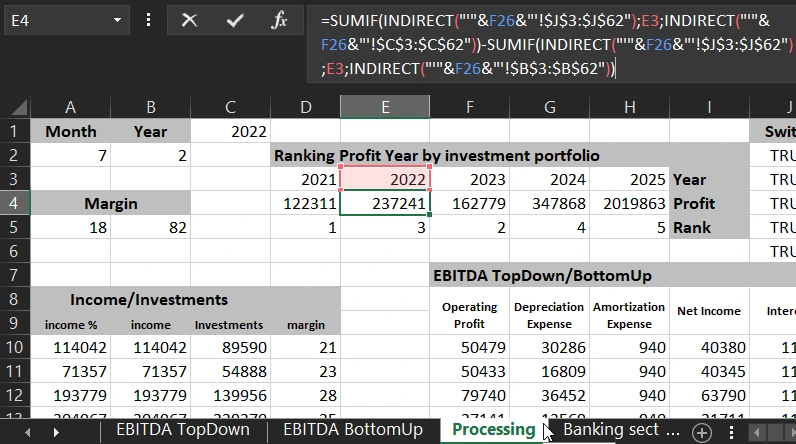The image size is (796, 444).
Task: Click profit cell 122311
Action: click(306, 203)
